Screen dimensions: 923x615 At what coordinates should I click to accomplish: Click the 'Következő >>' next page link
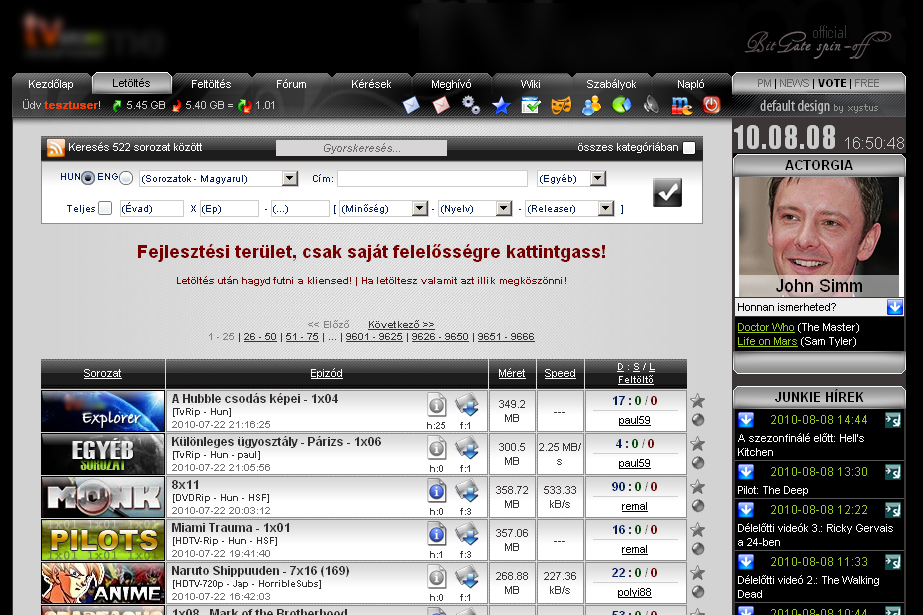pyautogui.click(x=401, y=324)
